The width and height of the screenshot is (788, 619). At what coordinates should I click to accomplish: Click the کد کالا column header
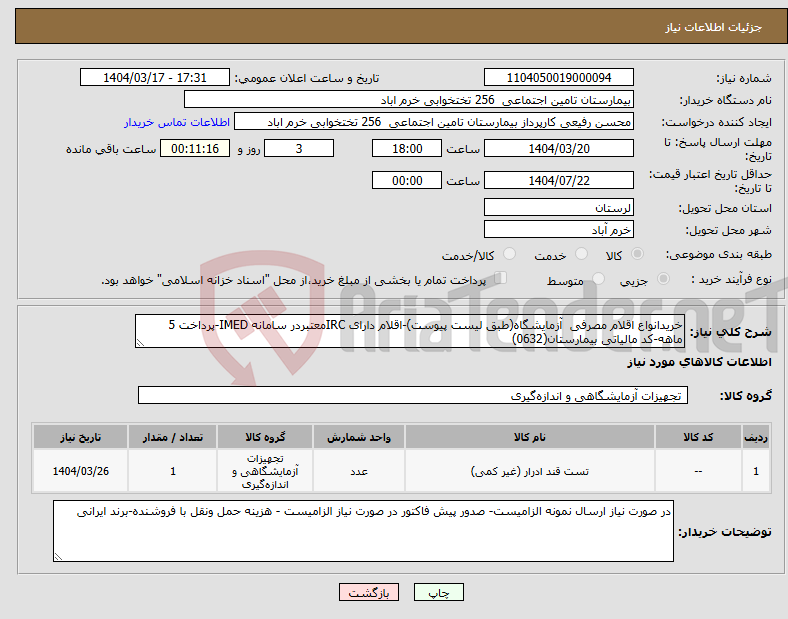(698, 437)
